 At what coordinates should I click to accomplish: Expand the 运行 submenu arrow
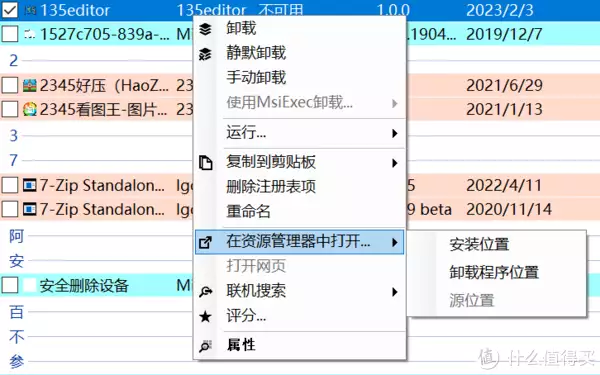395,133
